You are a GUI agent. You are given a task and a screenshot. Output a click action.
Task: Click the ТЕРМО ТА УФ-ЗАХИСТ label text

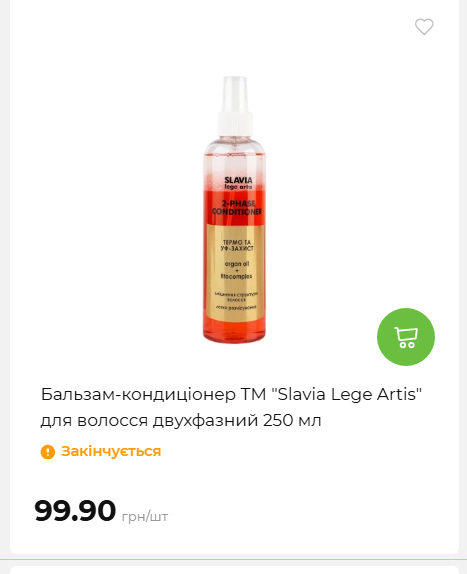[237, 245]
